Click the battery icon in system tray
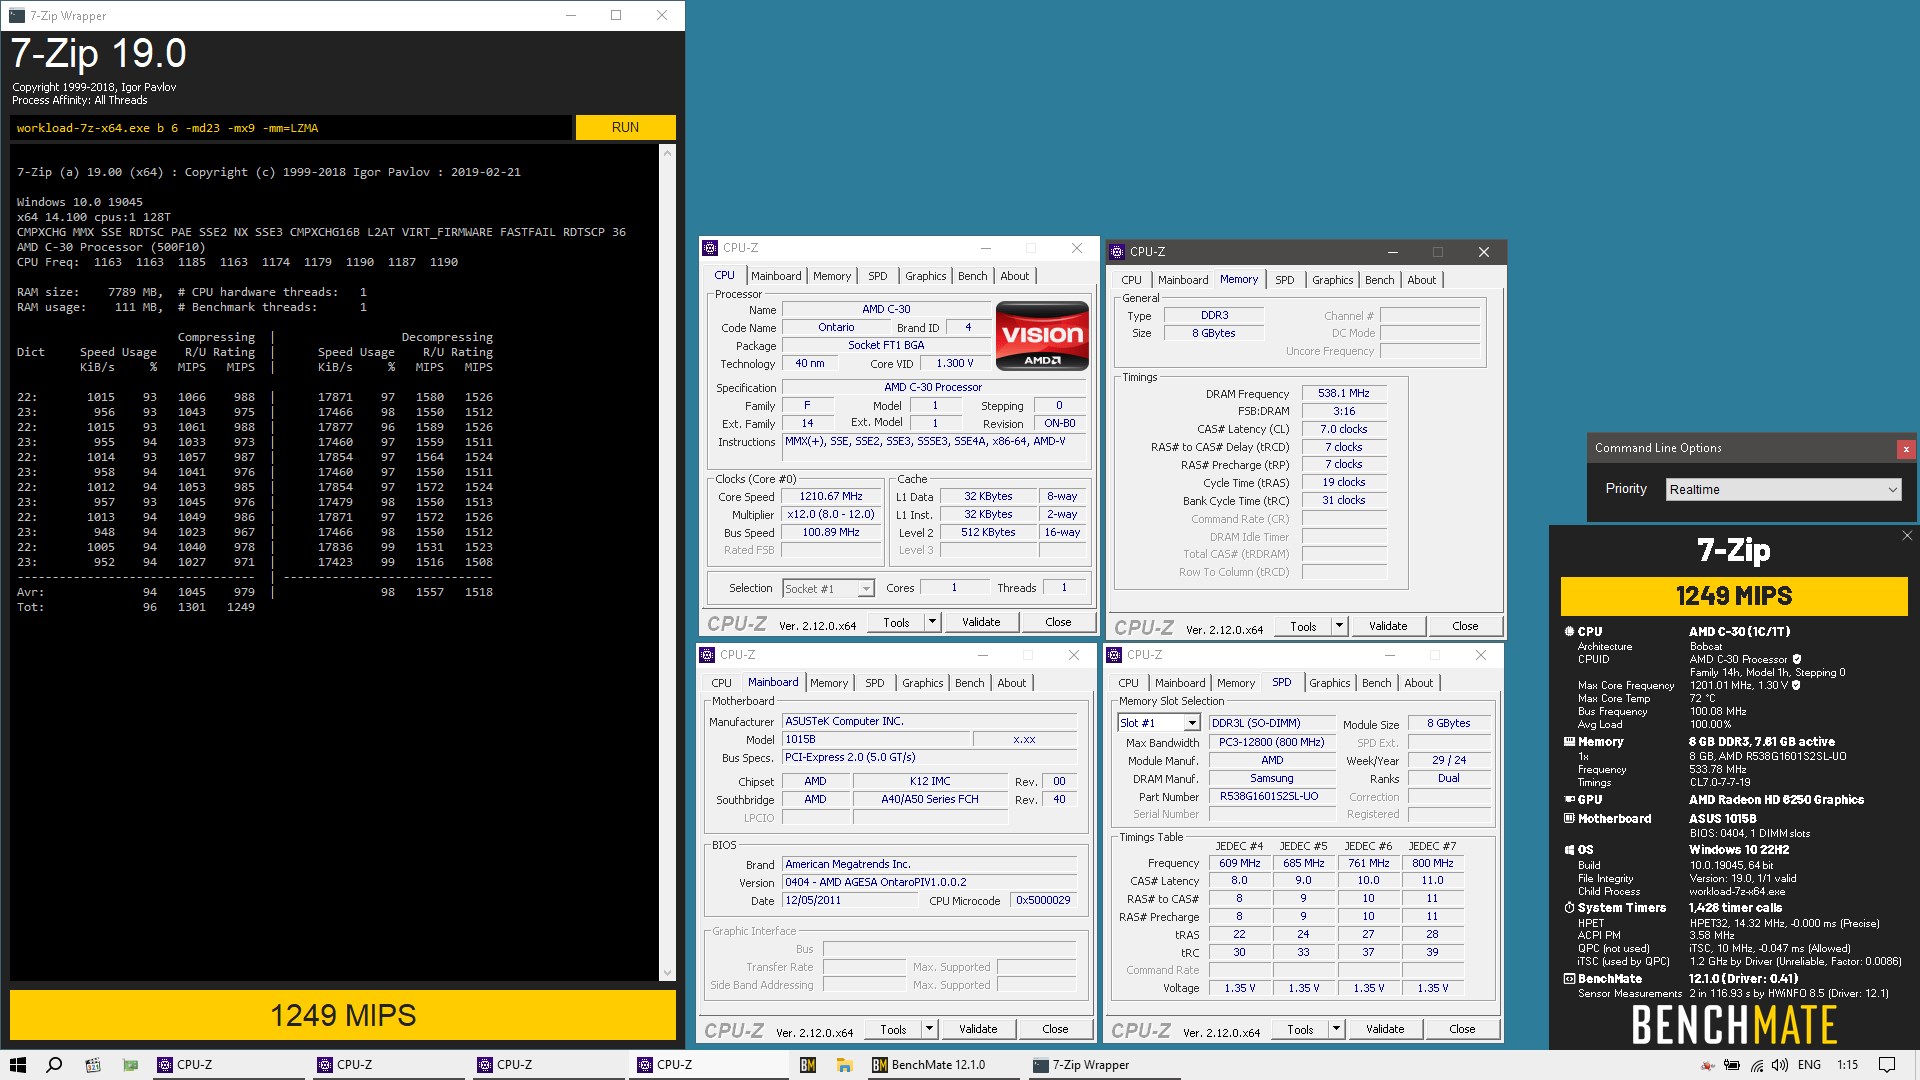 coord(1733,1065)
